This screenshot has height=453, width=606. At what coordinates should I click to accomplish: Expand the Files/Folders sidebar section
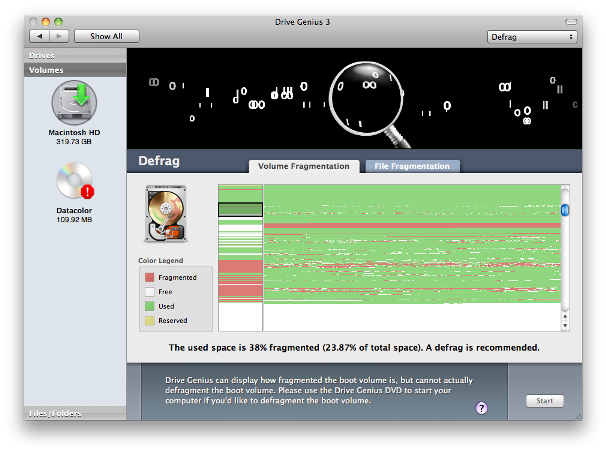coord(75,413)
